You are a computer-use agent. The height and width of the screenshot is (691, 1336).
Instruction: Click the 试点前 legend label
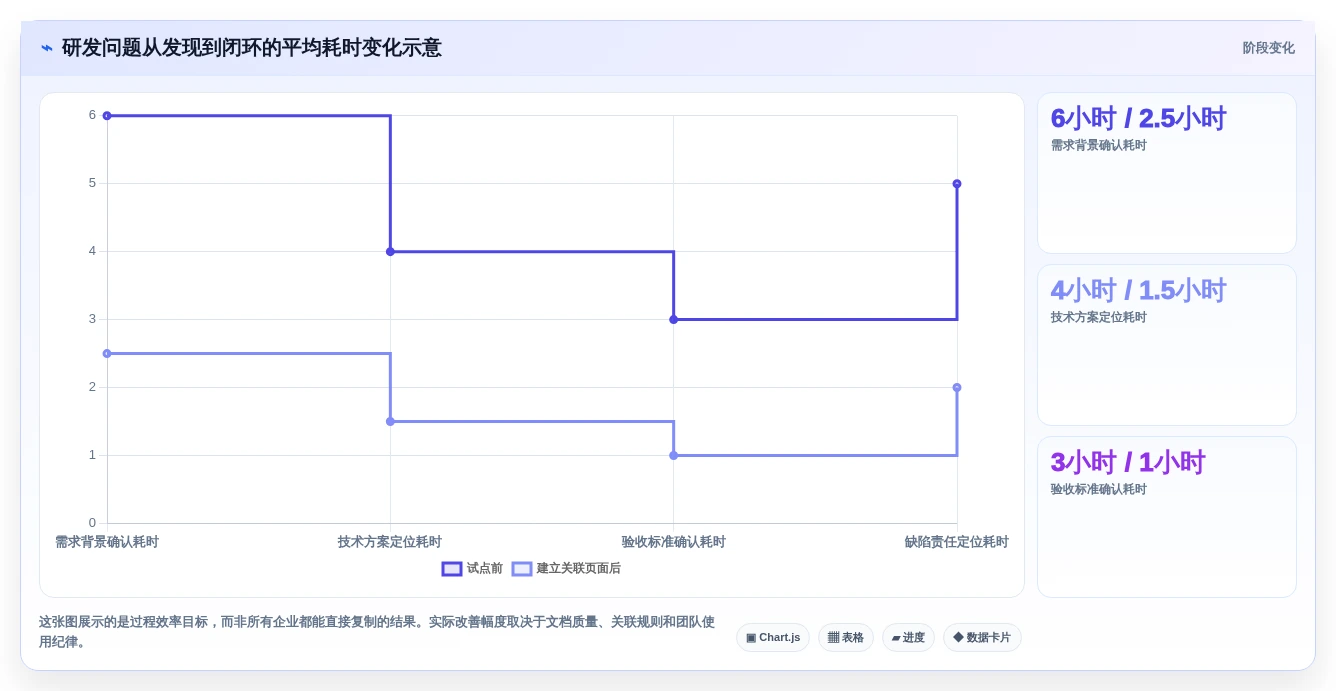click(x=484, y=569)
